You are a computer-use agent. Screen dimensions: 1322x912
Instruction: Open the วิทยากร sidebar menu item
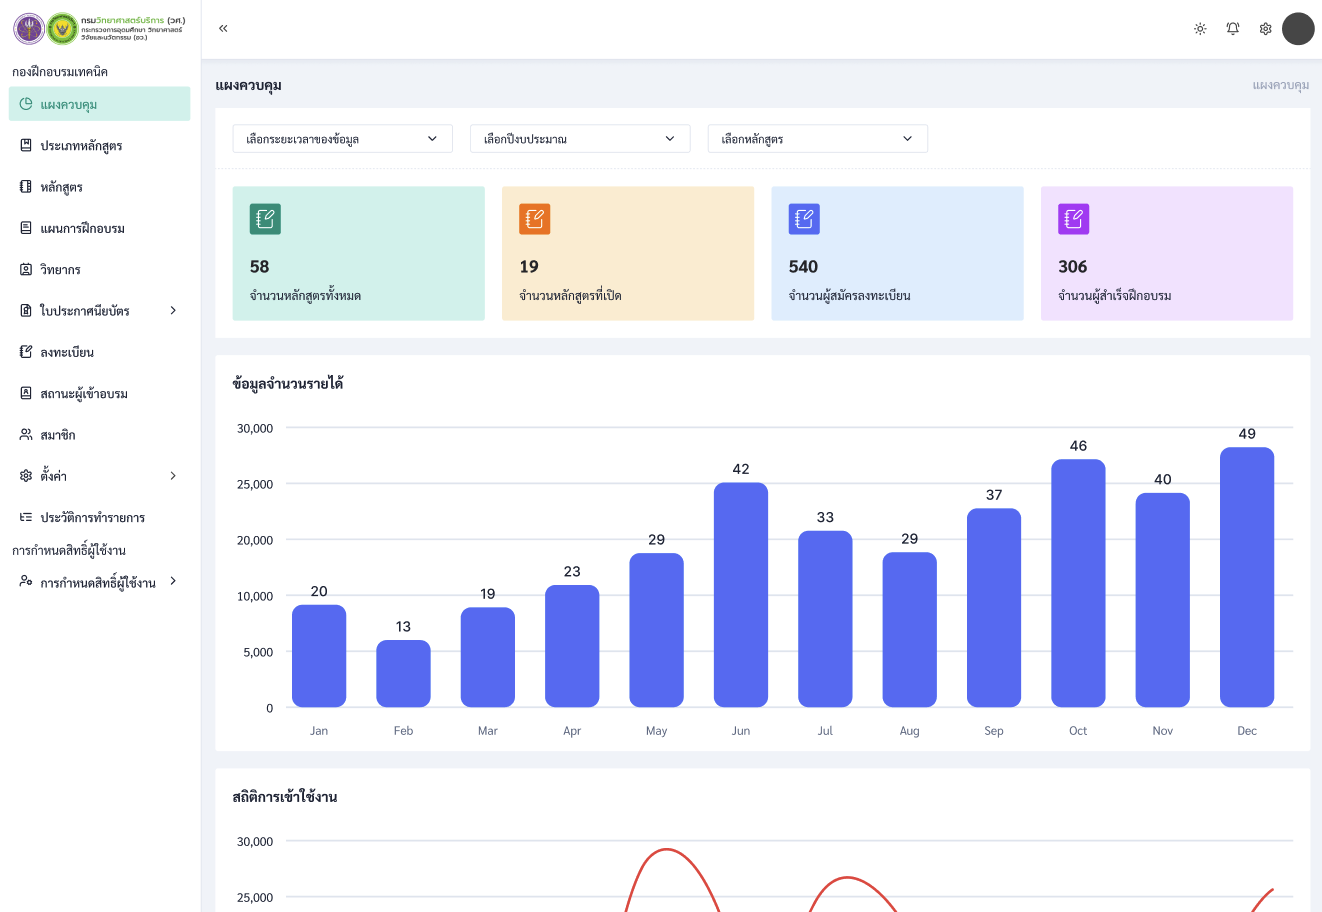tap(60, 270)
